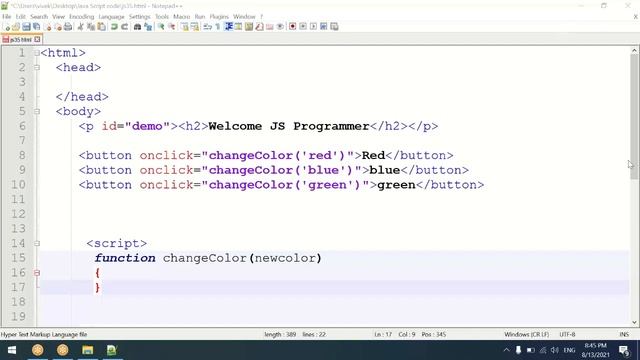Click the Synchronize Horizontal Scrolling icon
The width and height of the screenshot is (640, 360).
click(x=195, y=27)
